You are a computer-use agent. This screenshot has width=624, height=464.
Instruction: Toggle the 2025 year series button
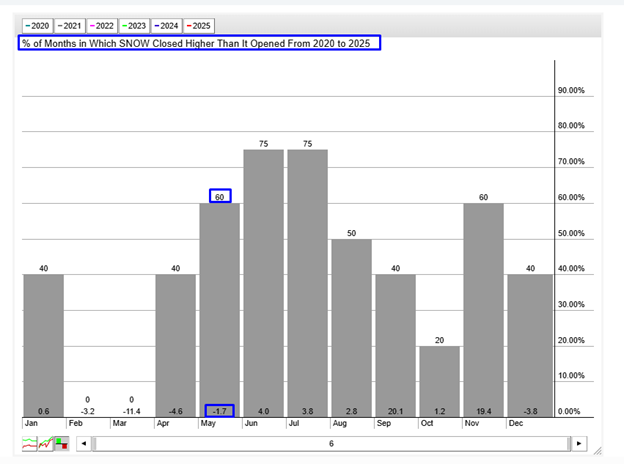[x=199, y=26]
